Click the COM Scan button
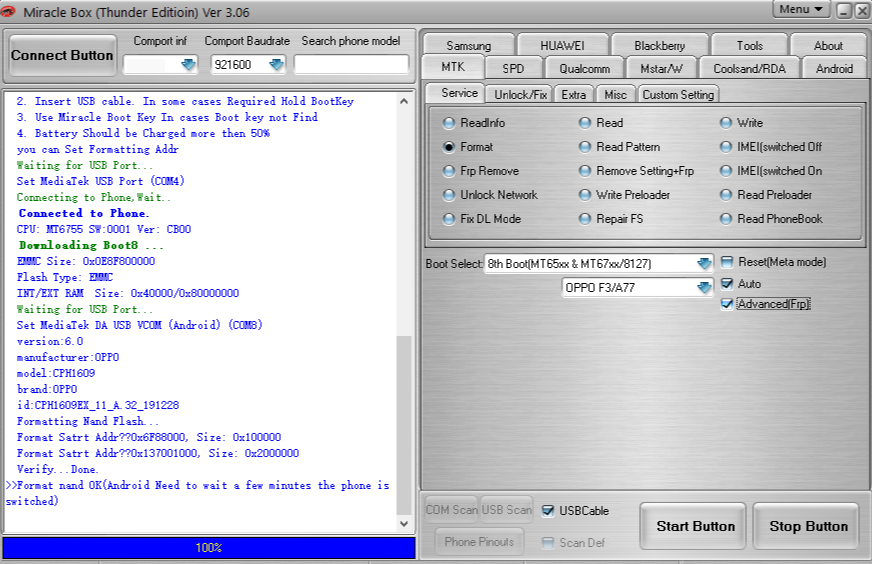Viewport: 872px width, 564px height. 452,509
